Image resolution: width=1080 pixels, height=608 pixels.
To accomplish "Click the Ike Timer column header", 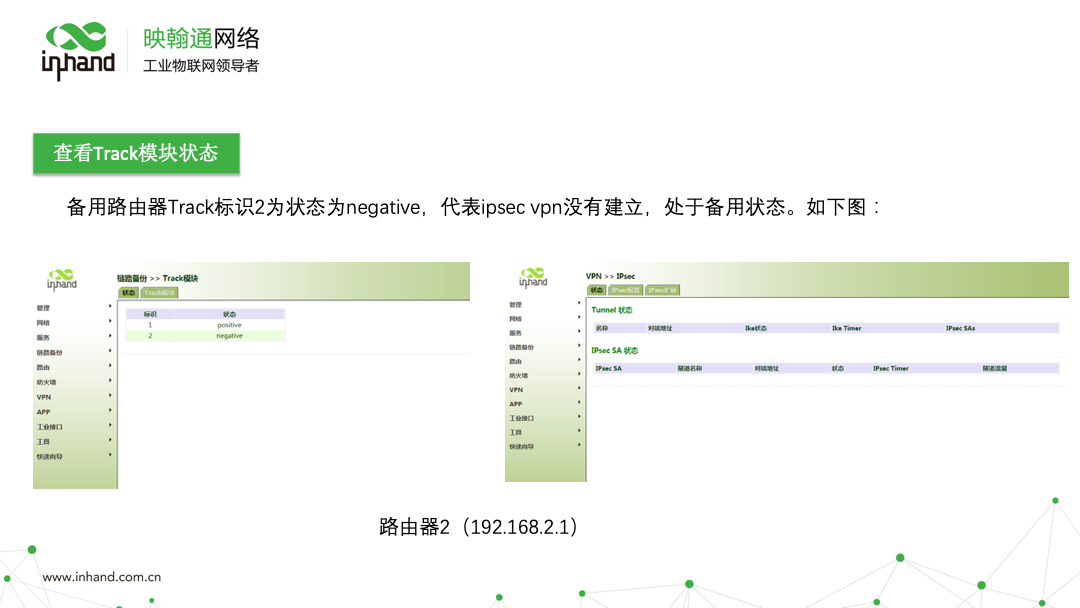I will coord(846,328).
